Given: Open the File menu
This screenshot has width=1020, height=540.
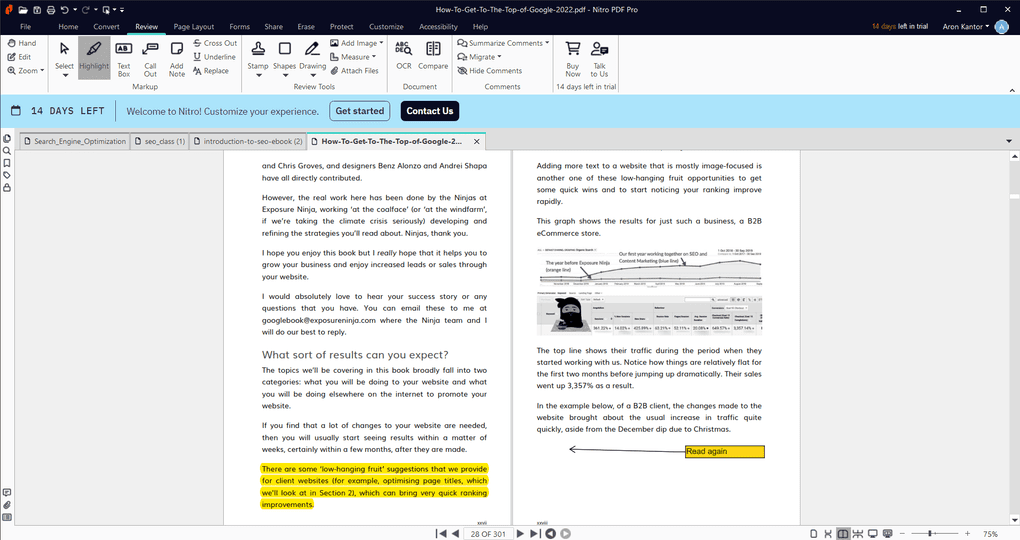Looking at the screenshot, I should tap(25, 27).
